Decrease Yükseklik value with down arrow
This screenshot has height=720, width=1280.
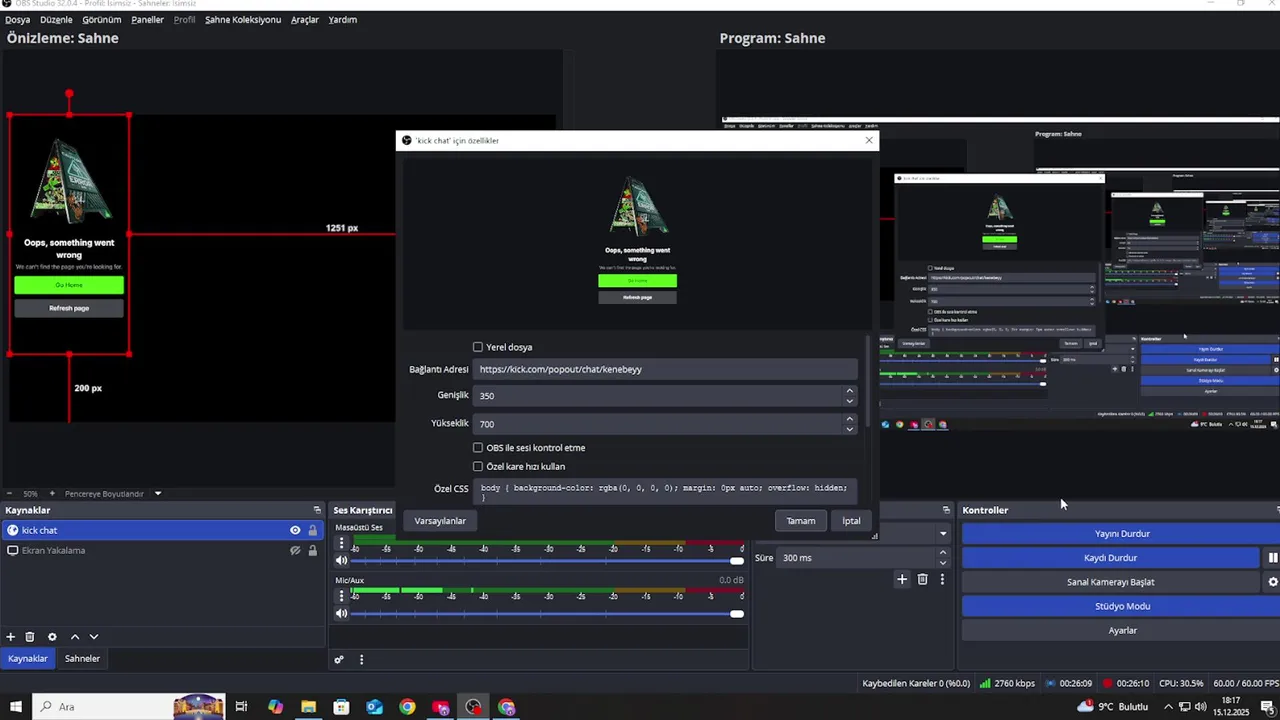coord(850,428)
